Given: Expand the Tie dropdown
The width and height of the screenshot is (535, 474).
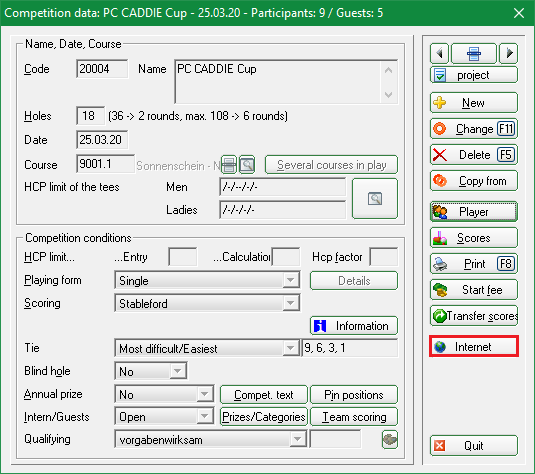Looking at the screenshot, I should tap(291, 348).
